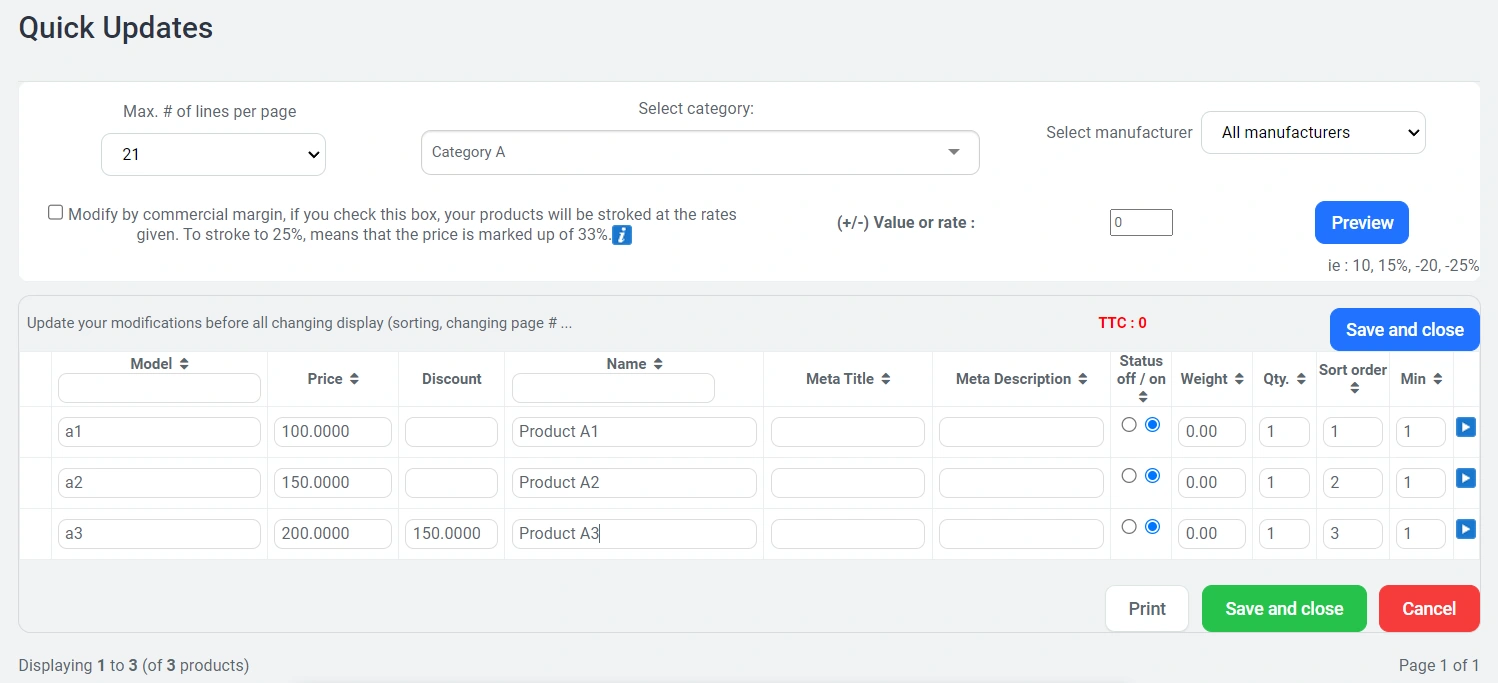The image size is (1498, 683).
Task: Click the red Cancel button
Action: pos(1428,608)
